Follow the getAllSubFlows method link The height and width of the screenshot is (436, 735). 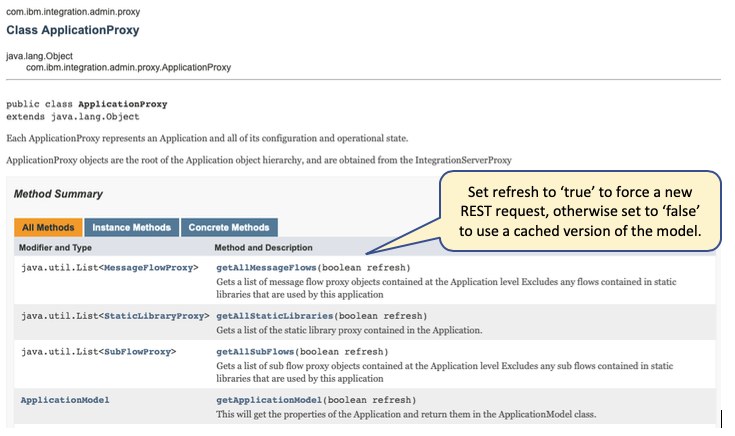(x=255, y=352)
